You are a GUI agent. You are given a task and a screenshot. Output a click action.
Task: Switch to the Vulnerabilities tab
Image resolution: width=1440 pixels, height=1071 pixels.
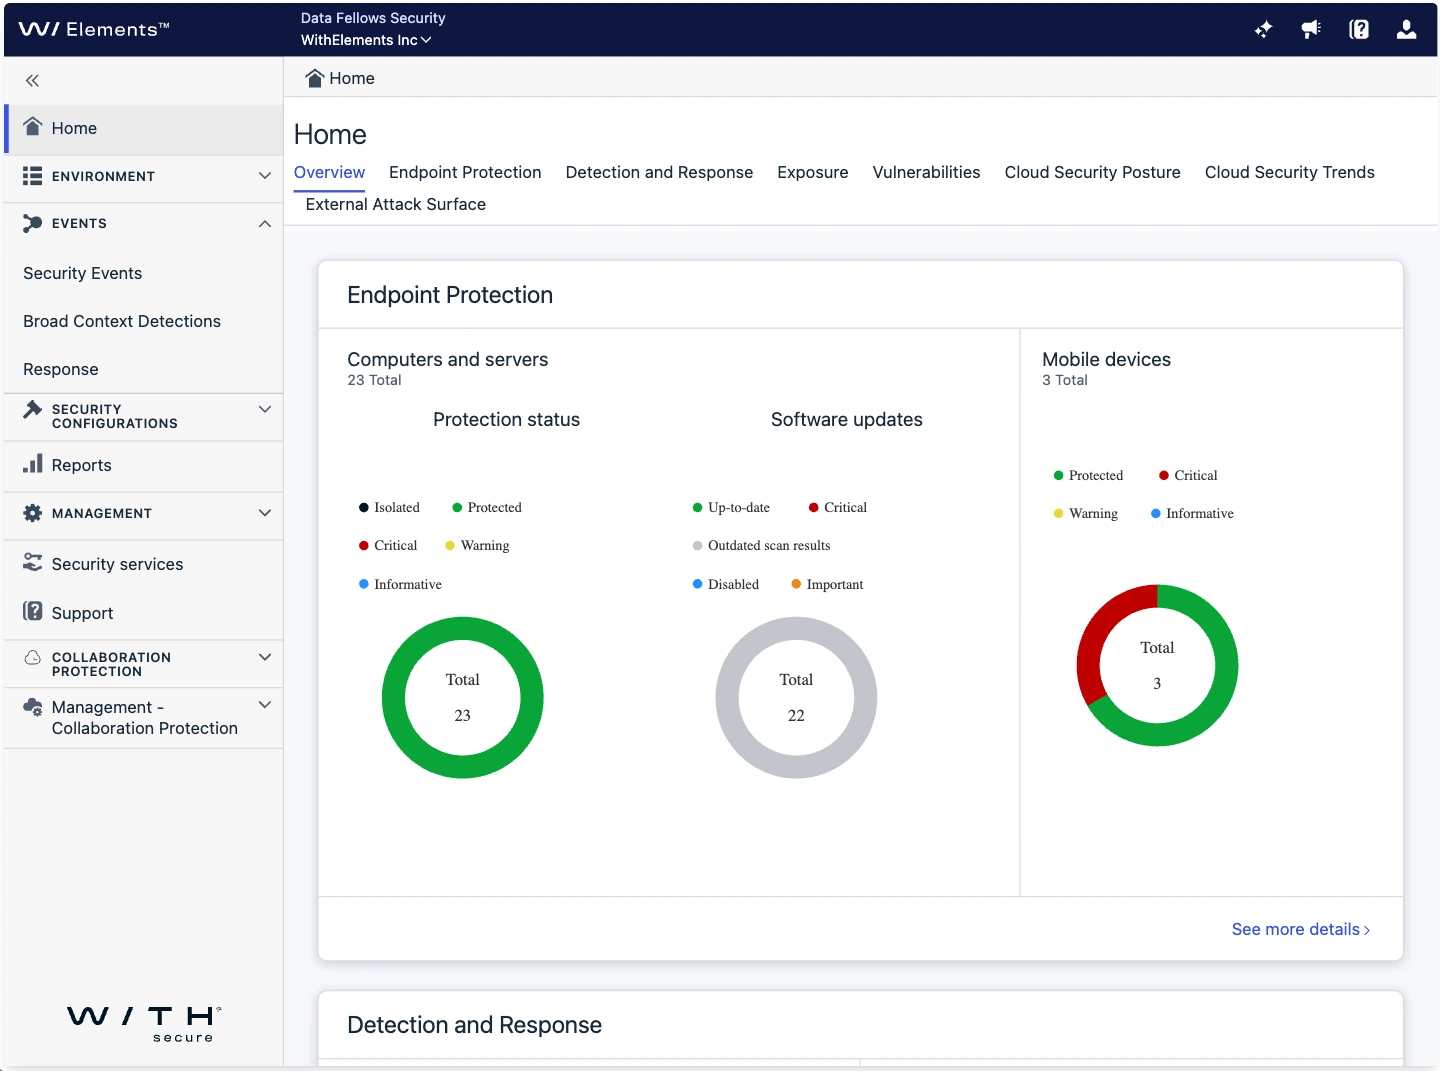(926, 172)
